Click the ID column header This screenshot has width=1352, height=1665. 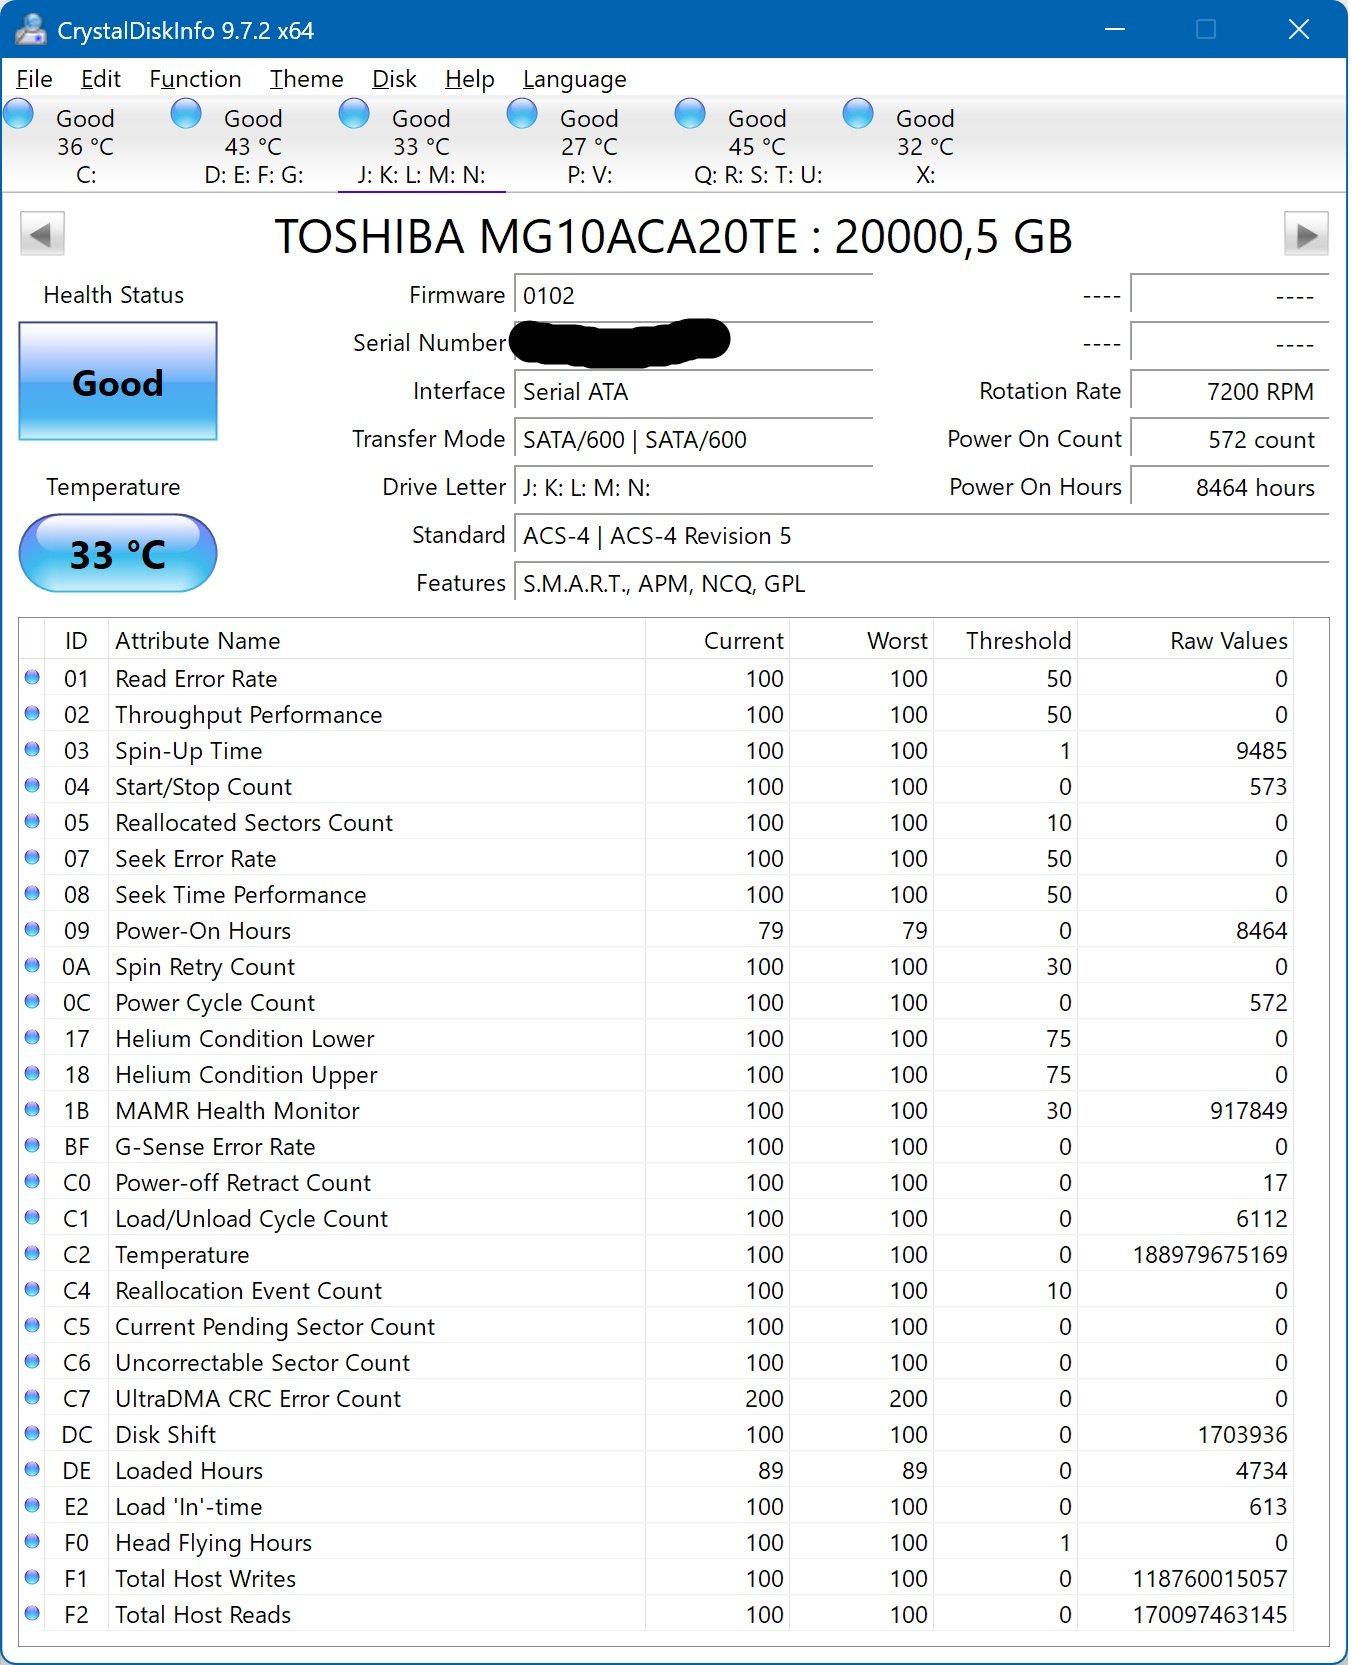point(76,640)
